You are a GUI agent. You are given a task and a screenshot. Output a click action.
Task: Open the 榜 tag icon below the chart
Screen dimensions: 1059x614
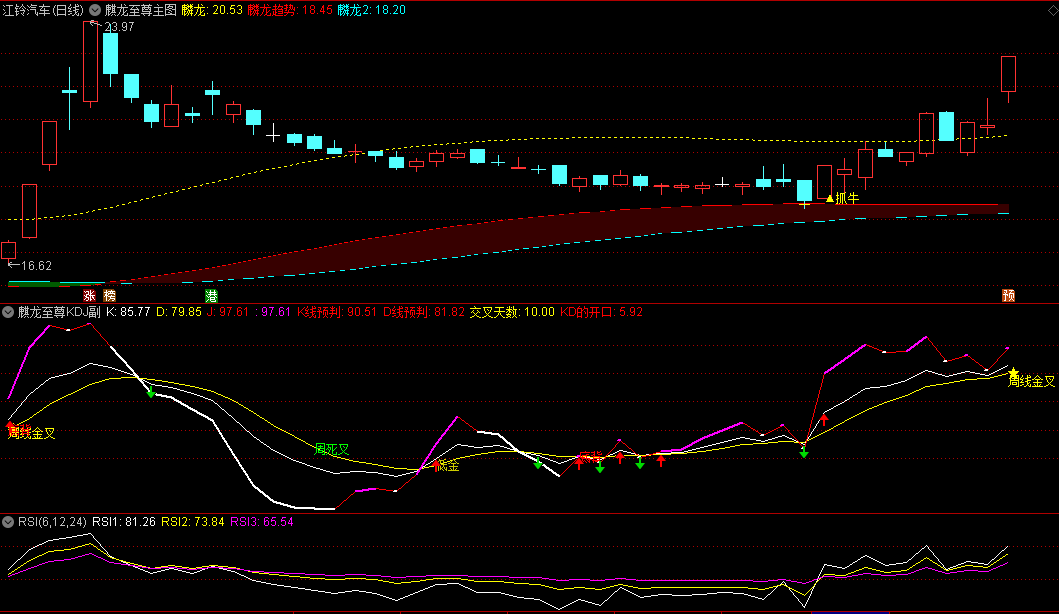[109, 296]
